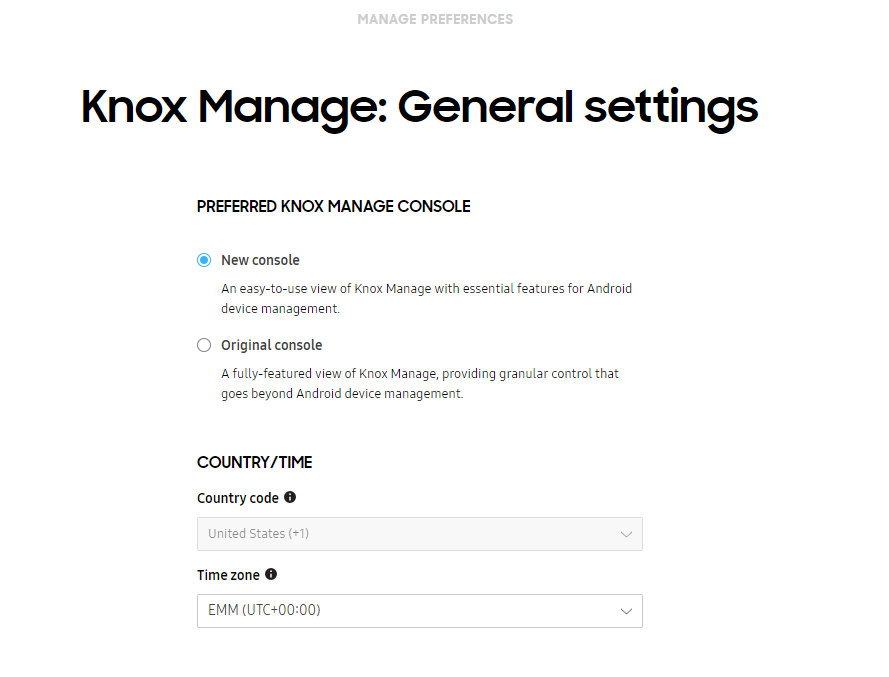The image size is (889, 677).
Task: Open the Country code dropdown field
Action: coord(419,534)
